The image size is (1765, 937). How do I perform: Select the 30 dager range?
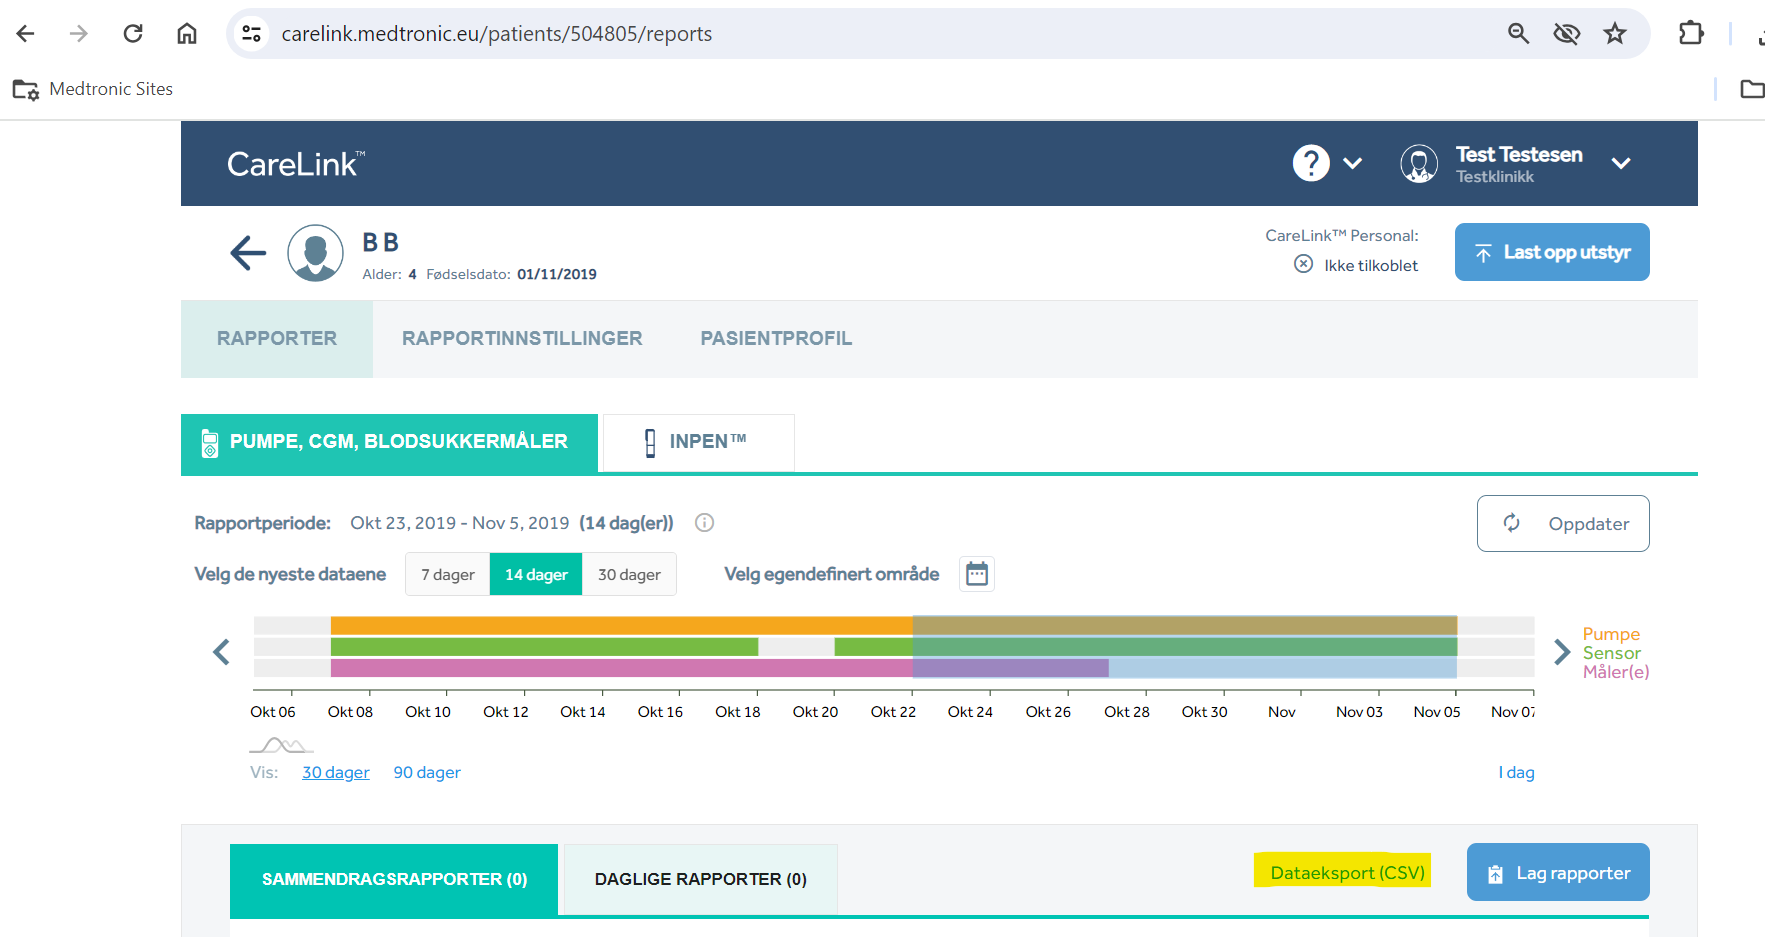pos(629,574)
